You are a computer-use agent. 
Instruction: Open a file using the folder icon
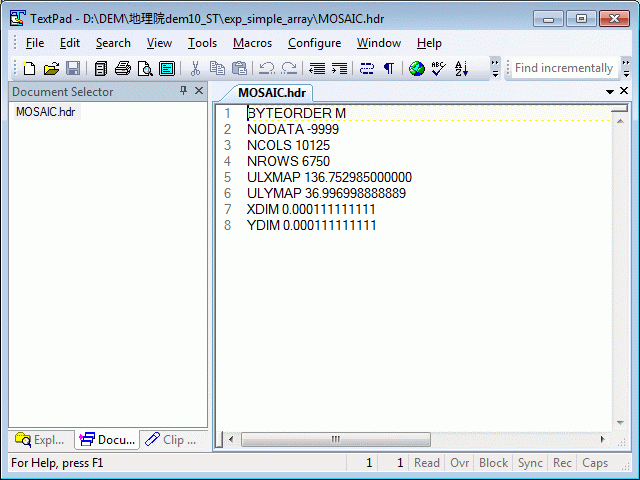pyautogui.click(x=51, y=68)
